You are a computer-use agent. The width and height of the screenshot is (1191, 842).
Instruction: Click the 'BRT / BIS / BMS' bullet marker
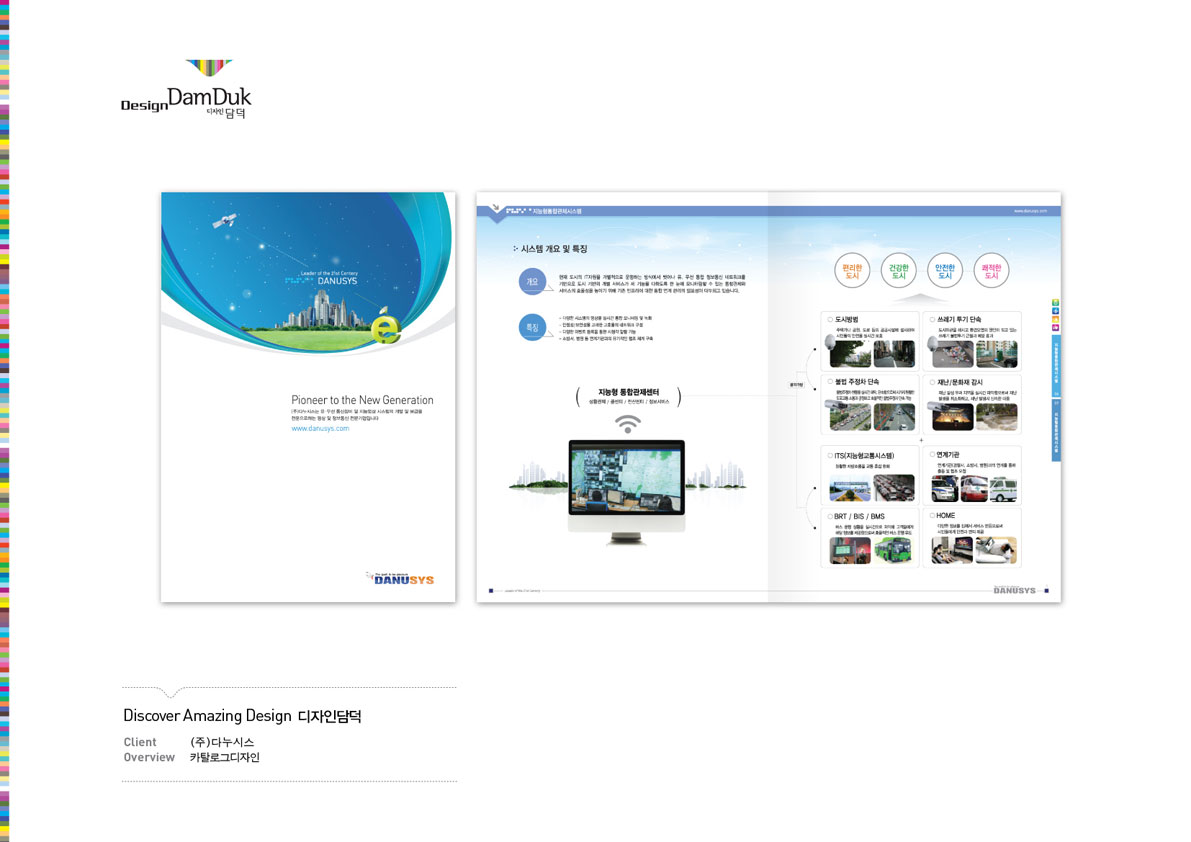coord(830,516)
